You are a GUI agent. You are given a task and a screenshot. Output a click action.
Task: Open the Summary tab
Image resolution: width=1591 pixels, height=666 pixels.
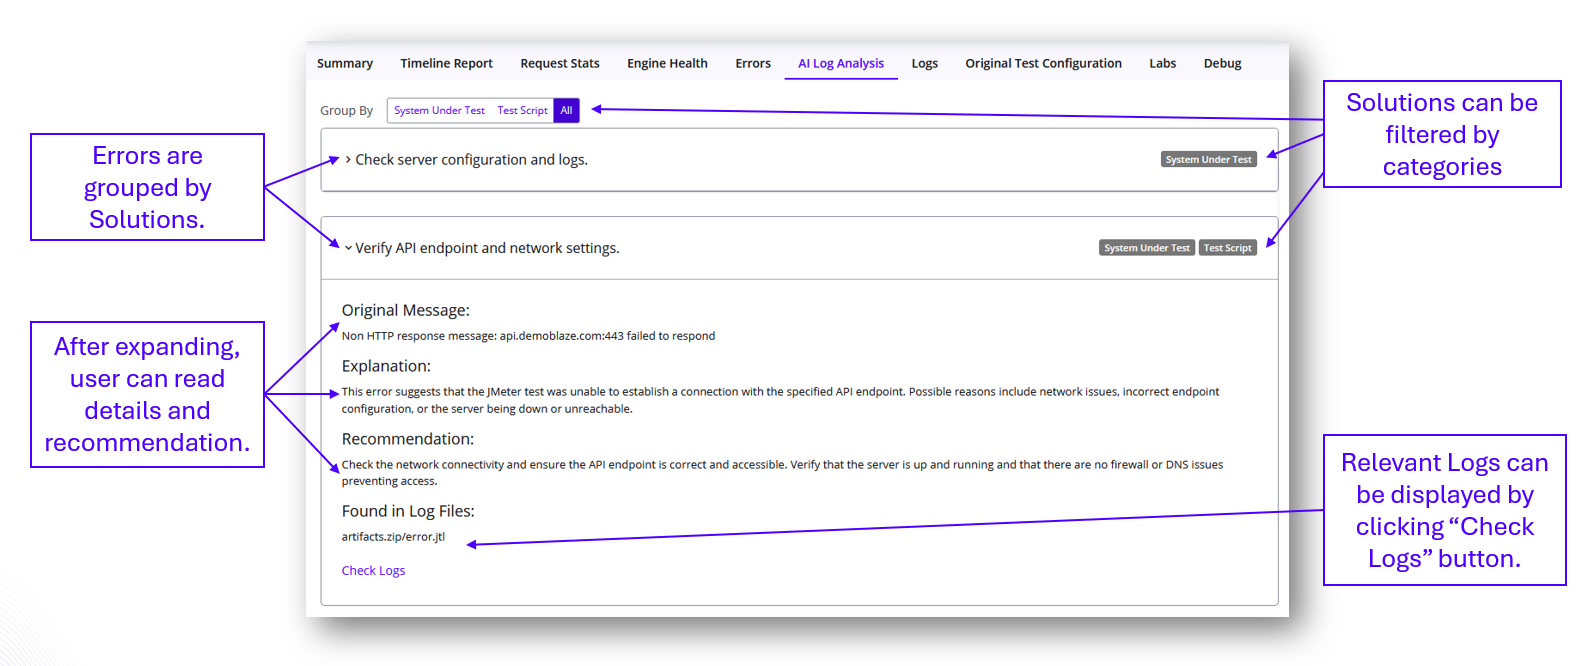tap(345, 63)
